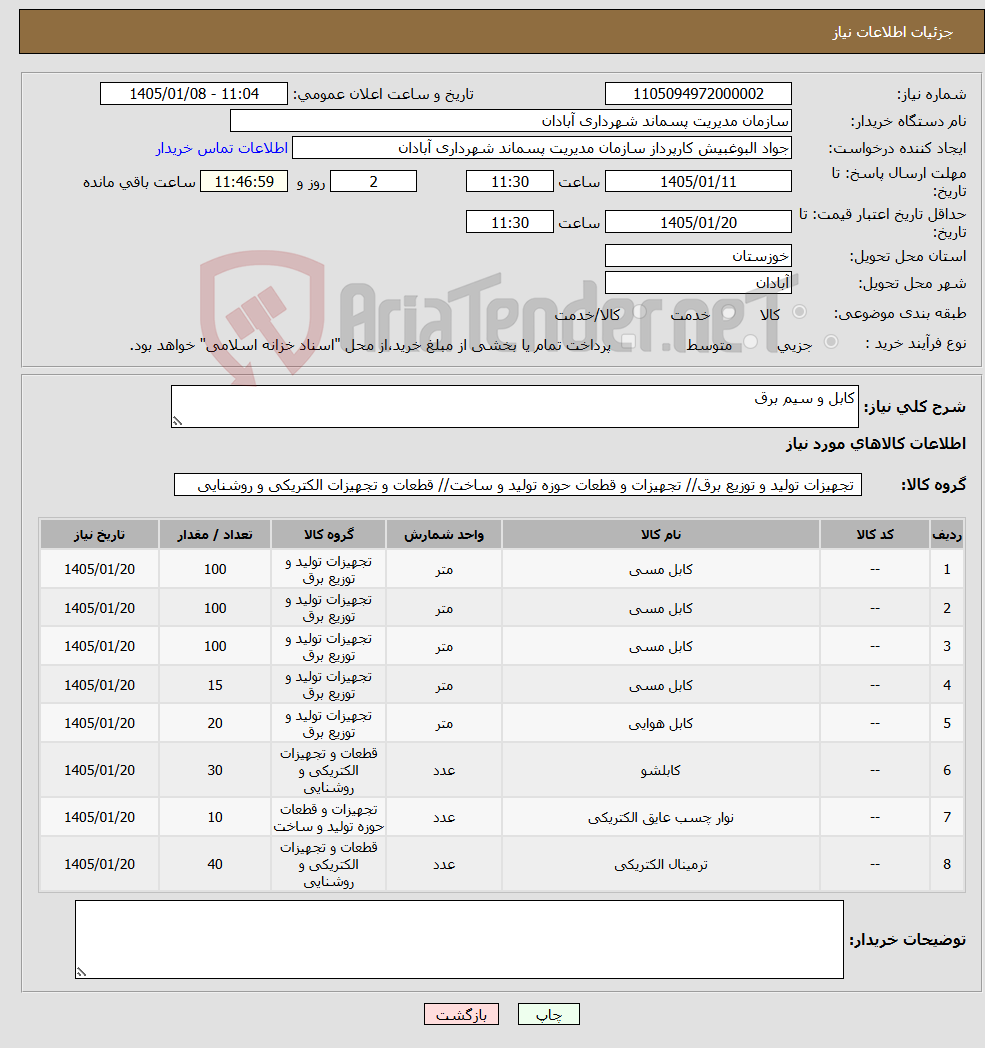Click کابلشو item name in row 6

(661, 771)
